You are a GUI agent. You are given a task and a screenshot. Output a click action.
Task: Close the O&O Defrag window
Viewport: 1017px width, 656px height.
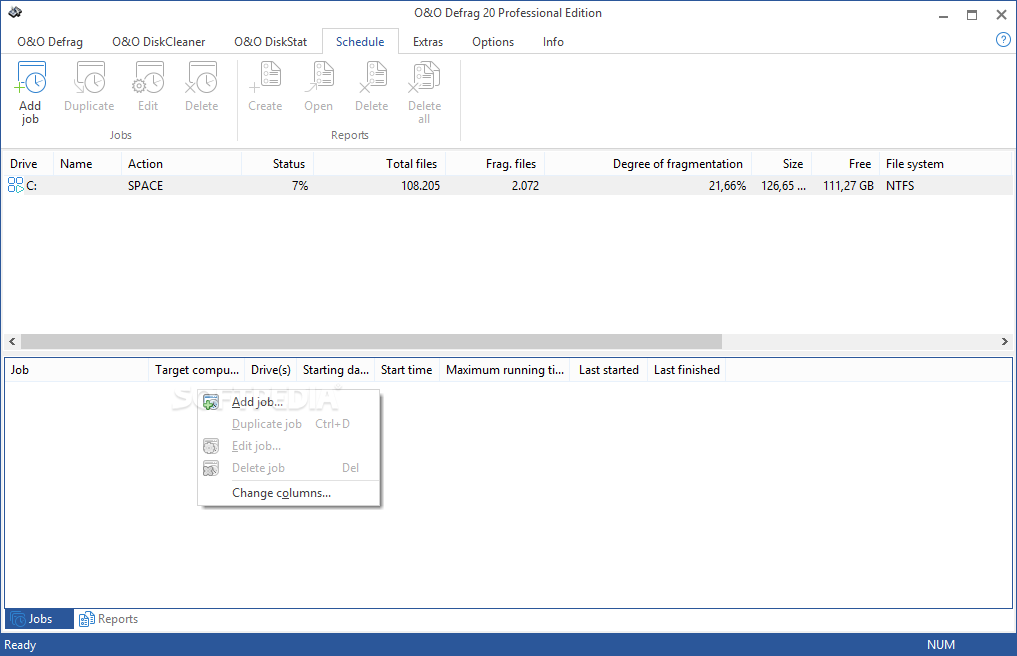tap(1001, 15)
